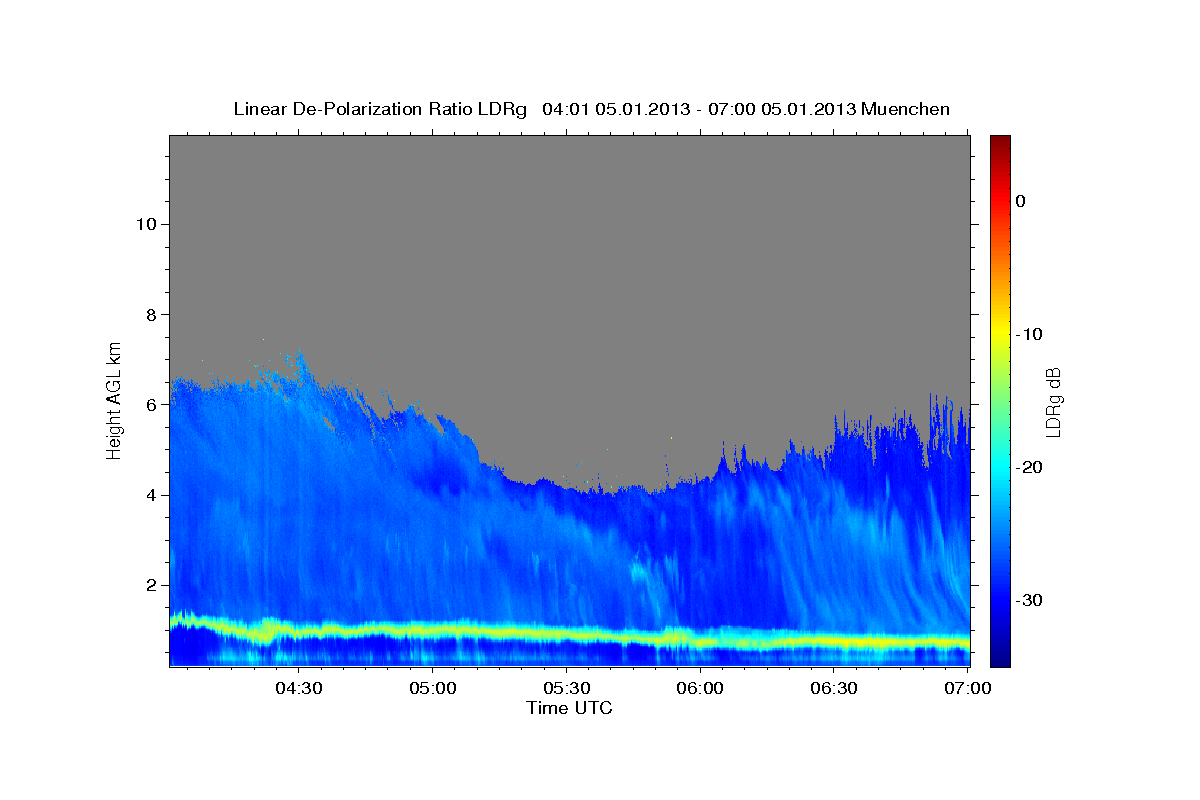Click the 07:00 time tick label

point(968,689)
